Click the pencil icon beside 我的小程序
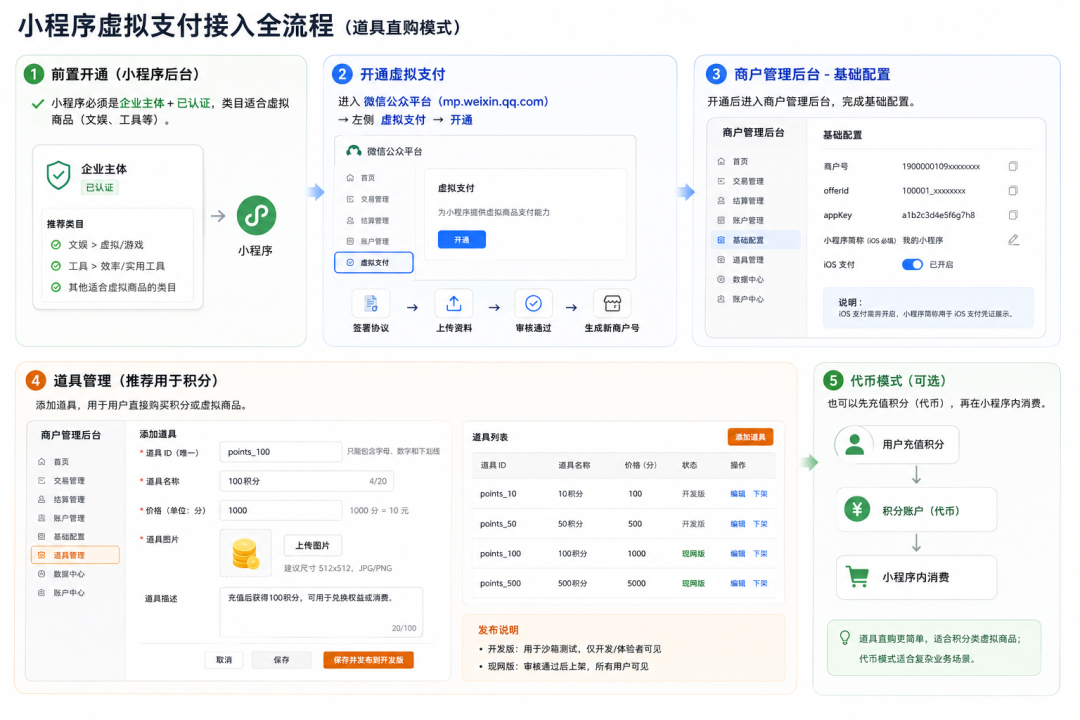Image resolution: width=1080 pixels, height=720 pixels. [x=1013, y=240]
